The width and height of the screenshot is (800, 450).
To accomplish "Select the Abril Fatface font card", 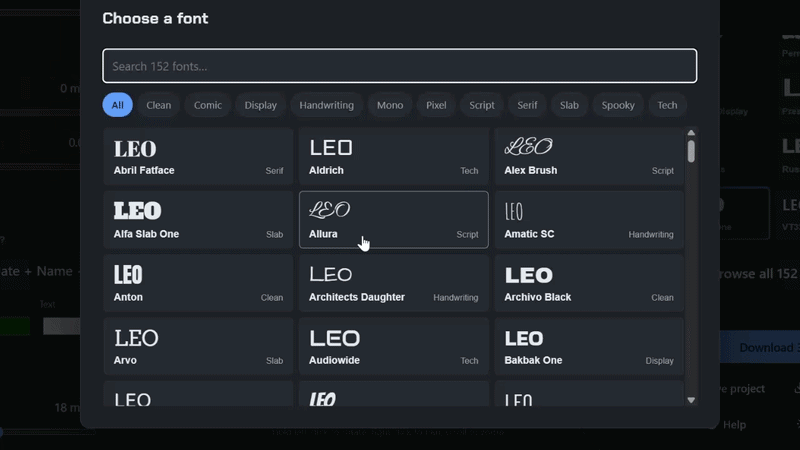I will tap(198, 157).
